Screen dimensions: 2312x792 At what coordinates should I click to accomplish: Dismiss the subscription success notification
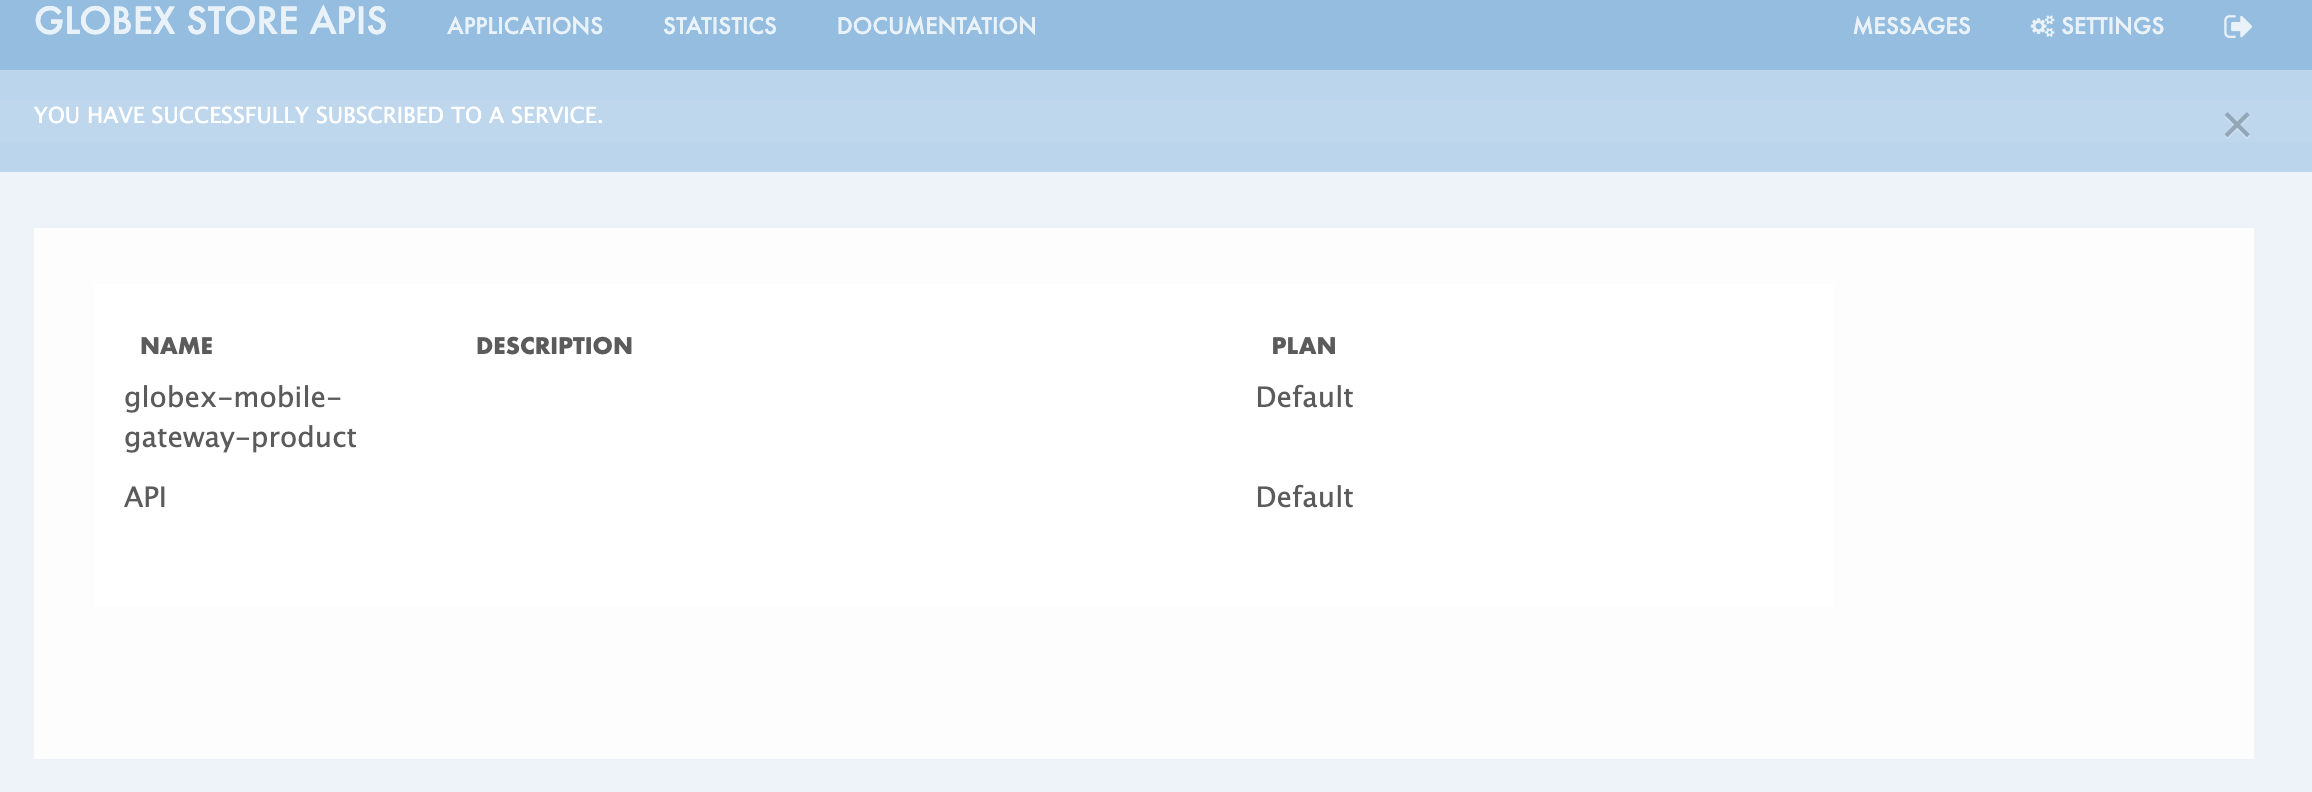2237,125
